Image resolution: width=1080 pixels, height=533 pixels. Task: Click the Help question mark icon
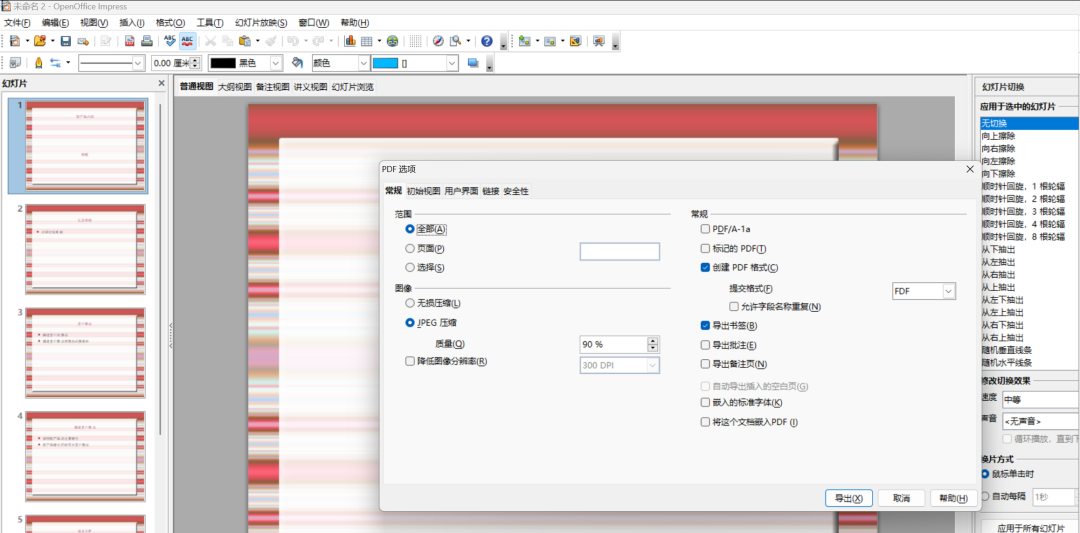click(x=487, y=41)
